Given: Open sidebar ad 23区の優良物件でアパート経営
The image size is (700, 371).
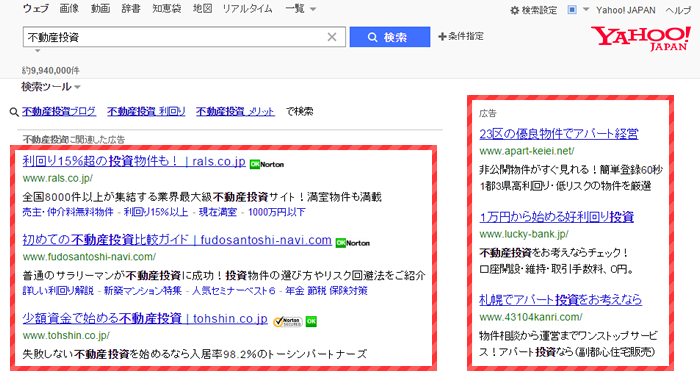Looking at the screenshot, I should pos(559,133).
